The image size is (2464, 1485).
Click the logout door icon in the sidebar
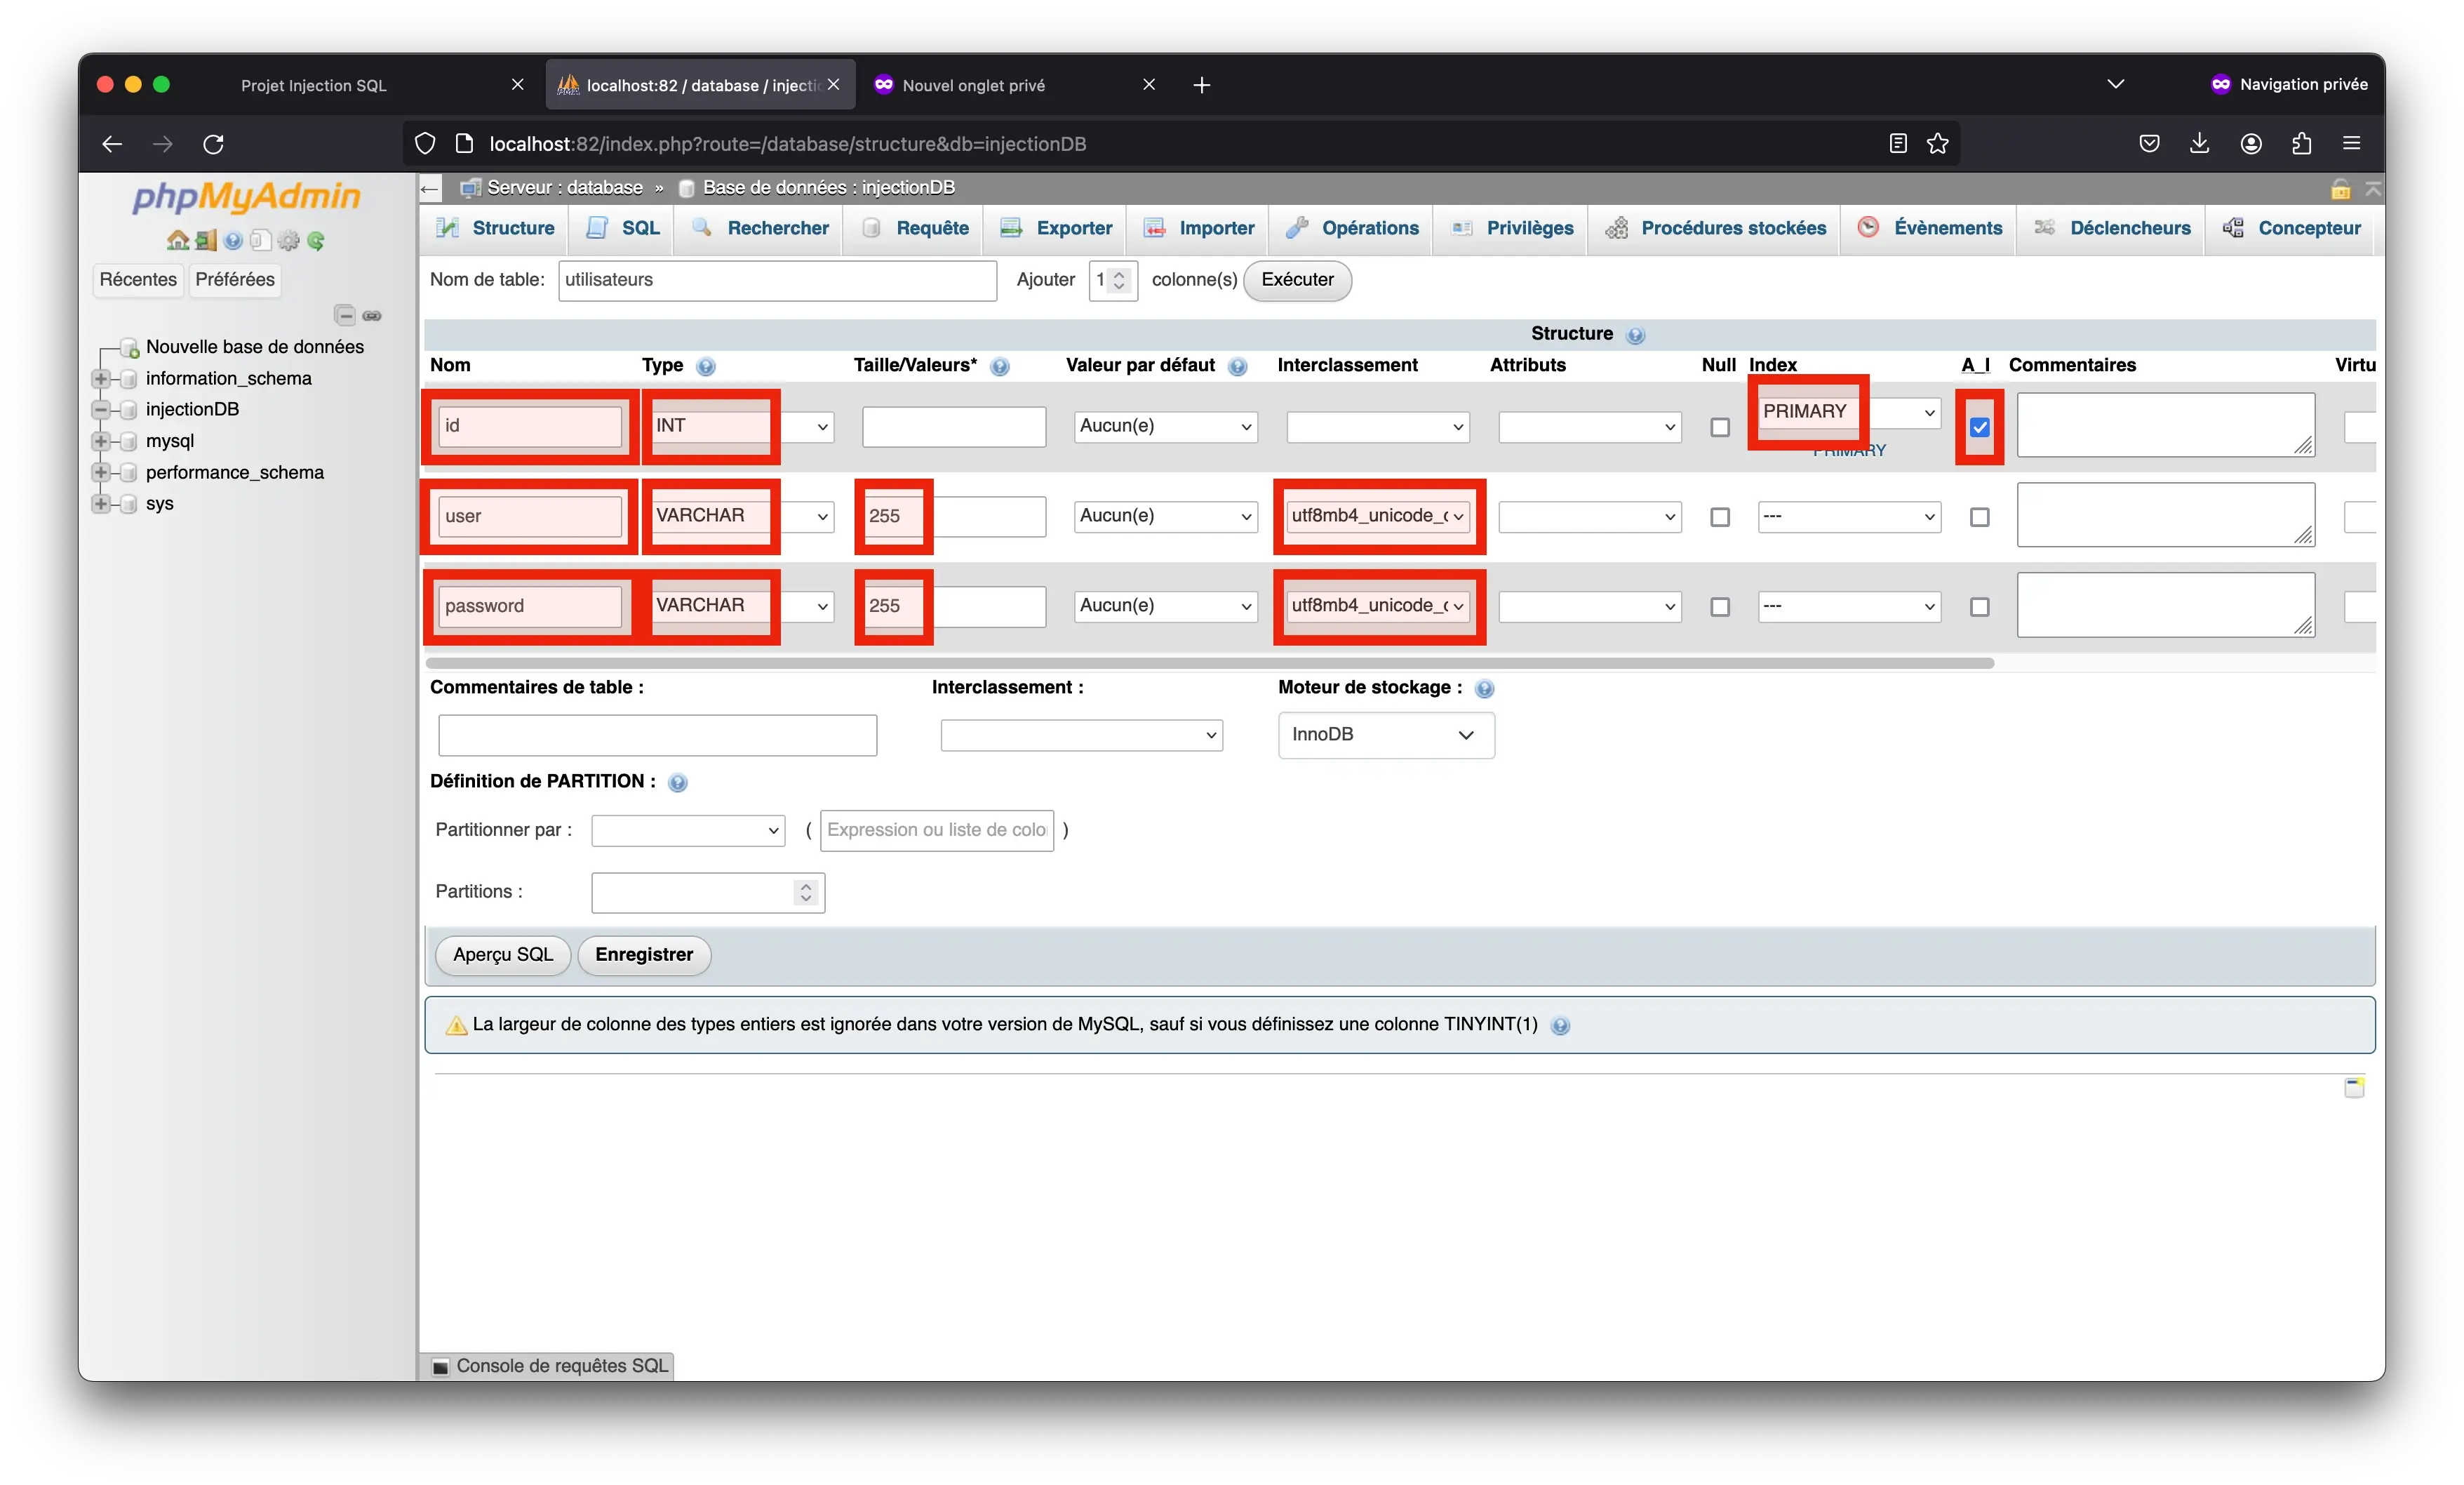point(206,240)
